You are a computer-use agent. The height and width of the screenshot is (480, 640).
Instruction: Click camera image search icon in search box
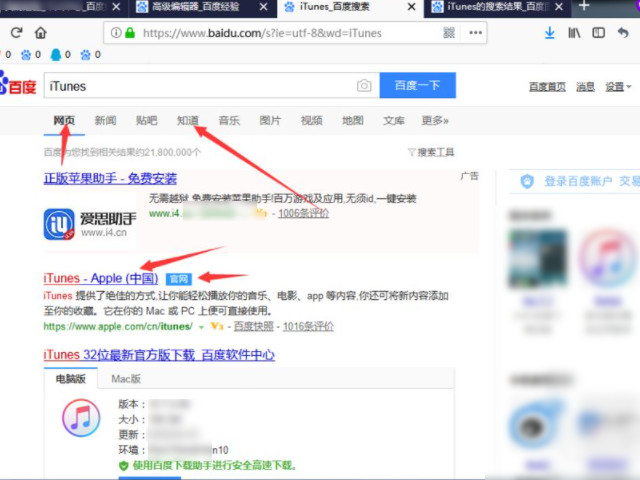tap(364, 86)
